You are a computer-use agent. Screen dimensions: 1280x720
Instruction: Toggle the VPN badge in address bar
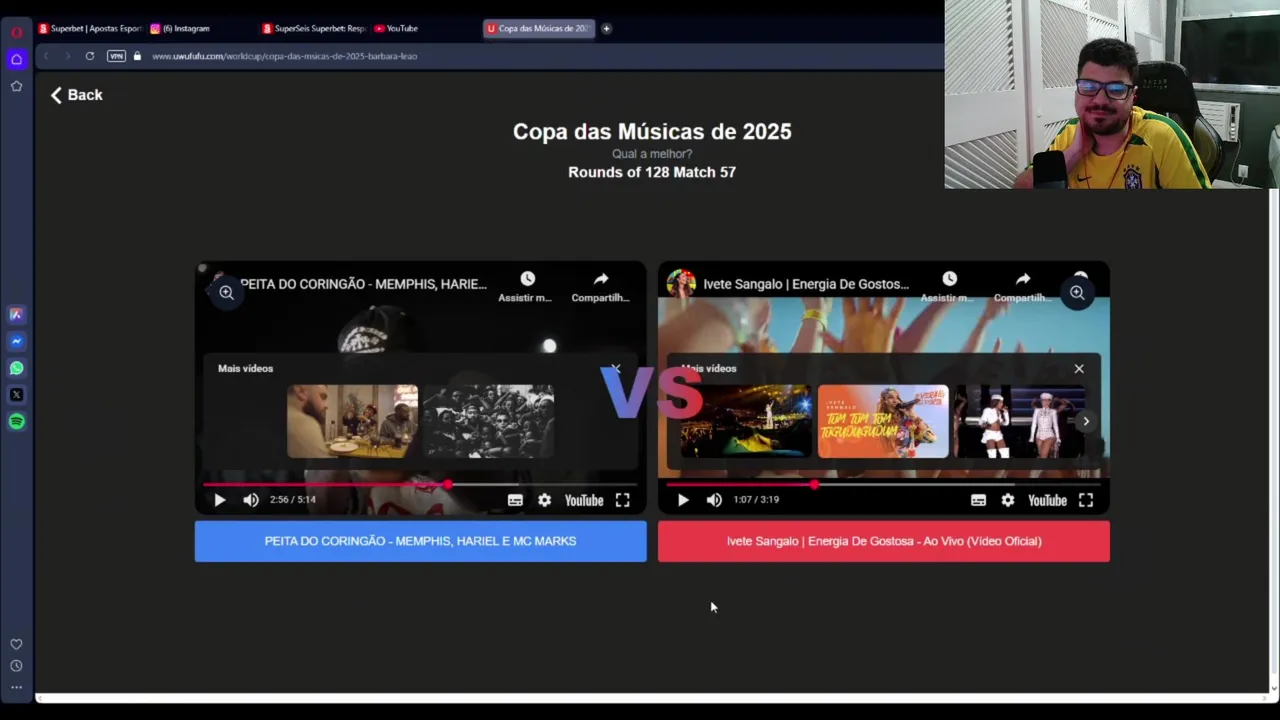[116, 56]
